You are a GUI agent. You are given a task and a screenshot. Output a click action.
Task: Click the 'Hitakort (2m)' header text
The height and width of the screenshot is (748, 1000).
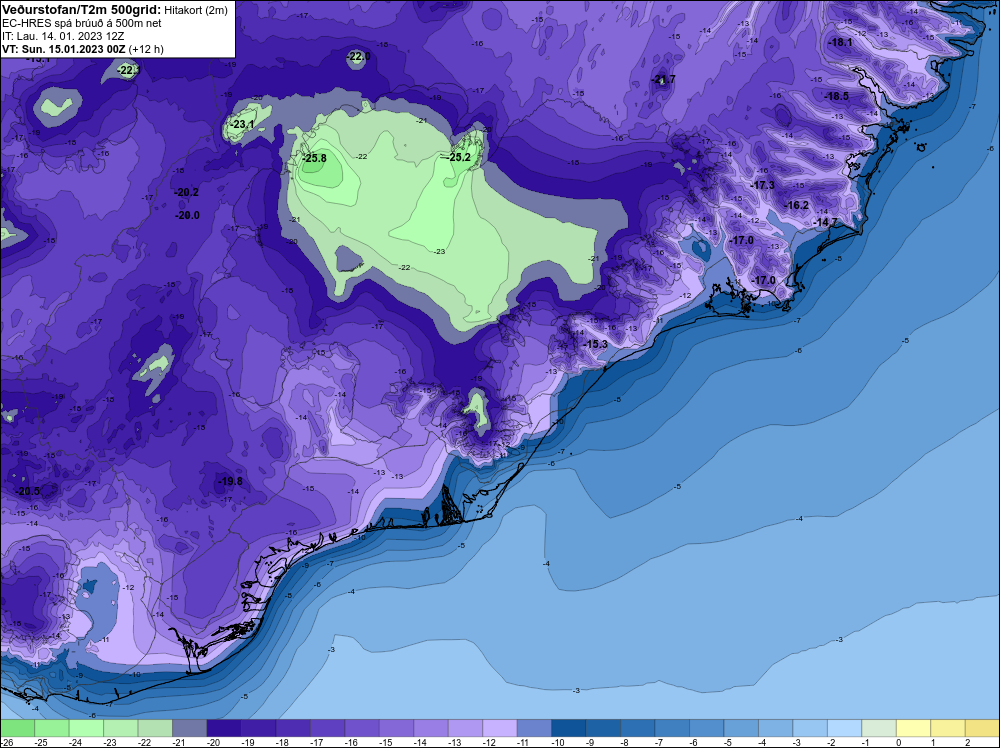pyautogui.click(x=196, y=10)
